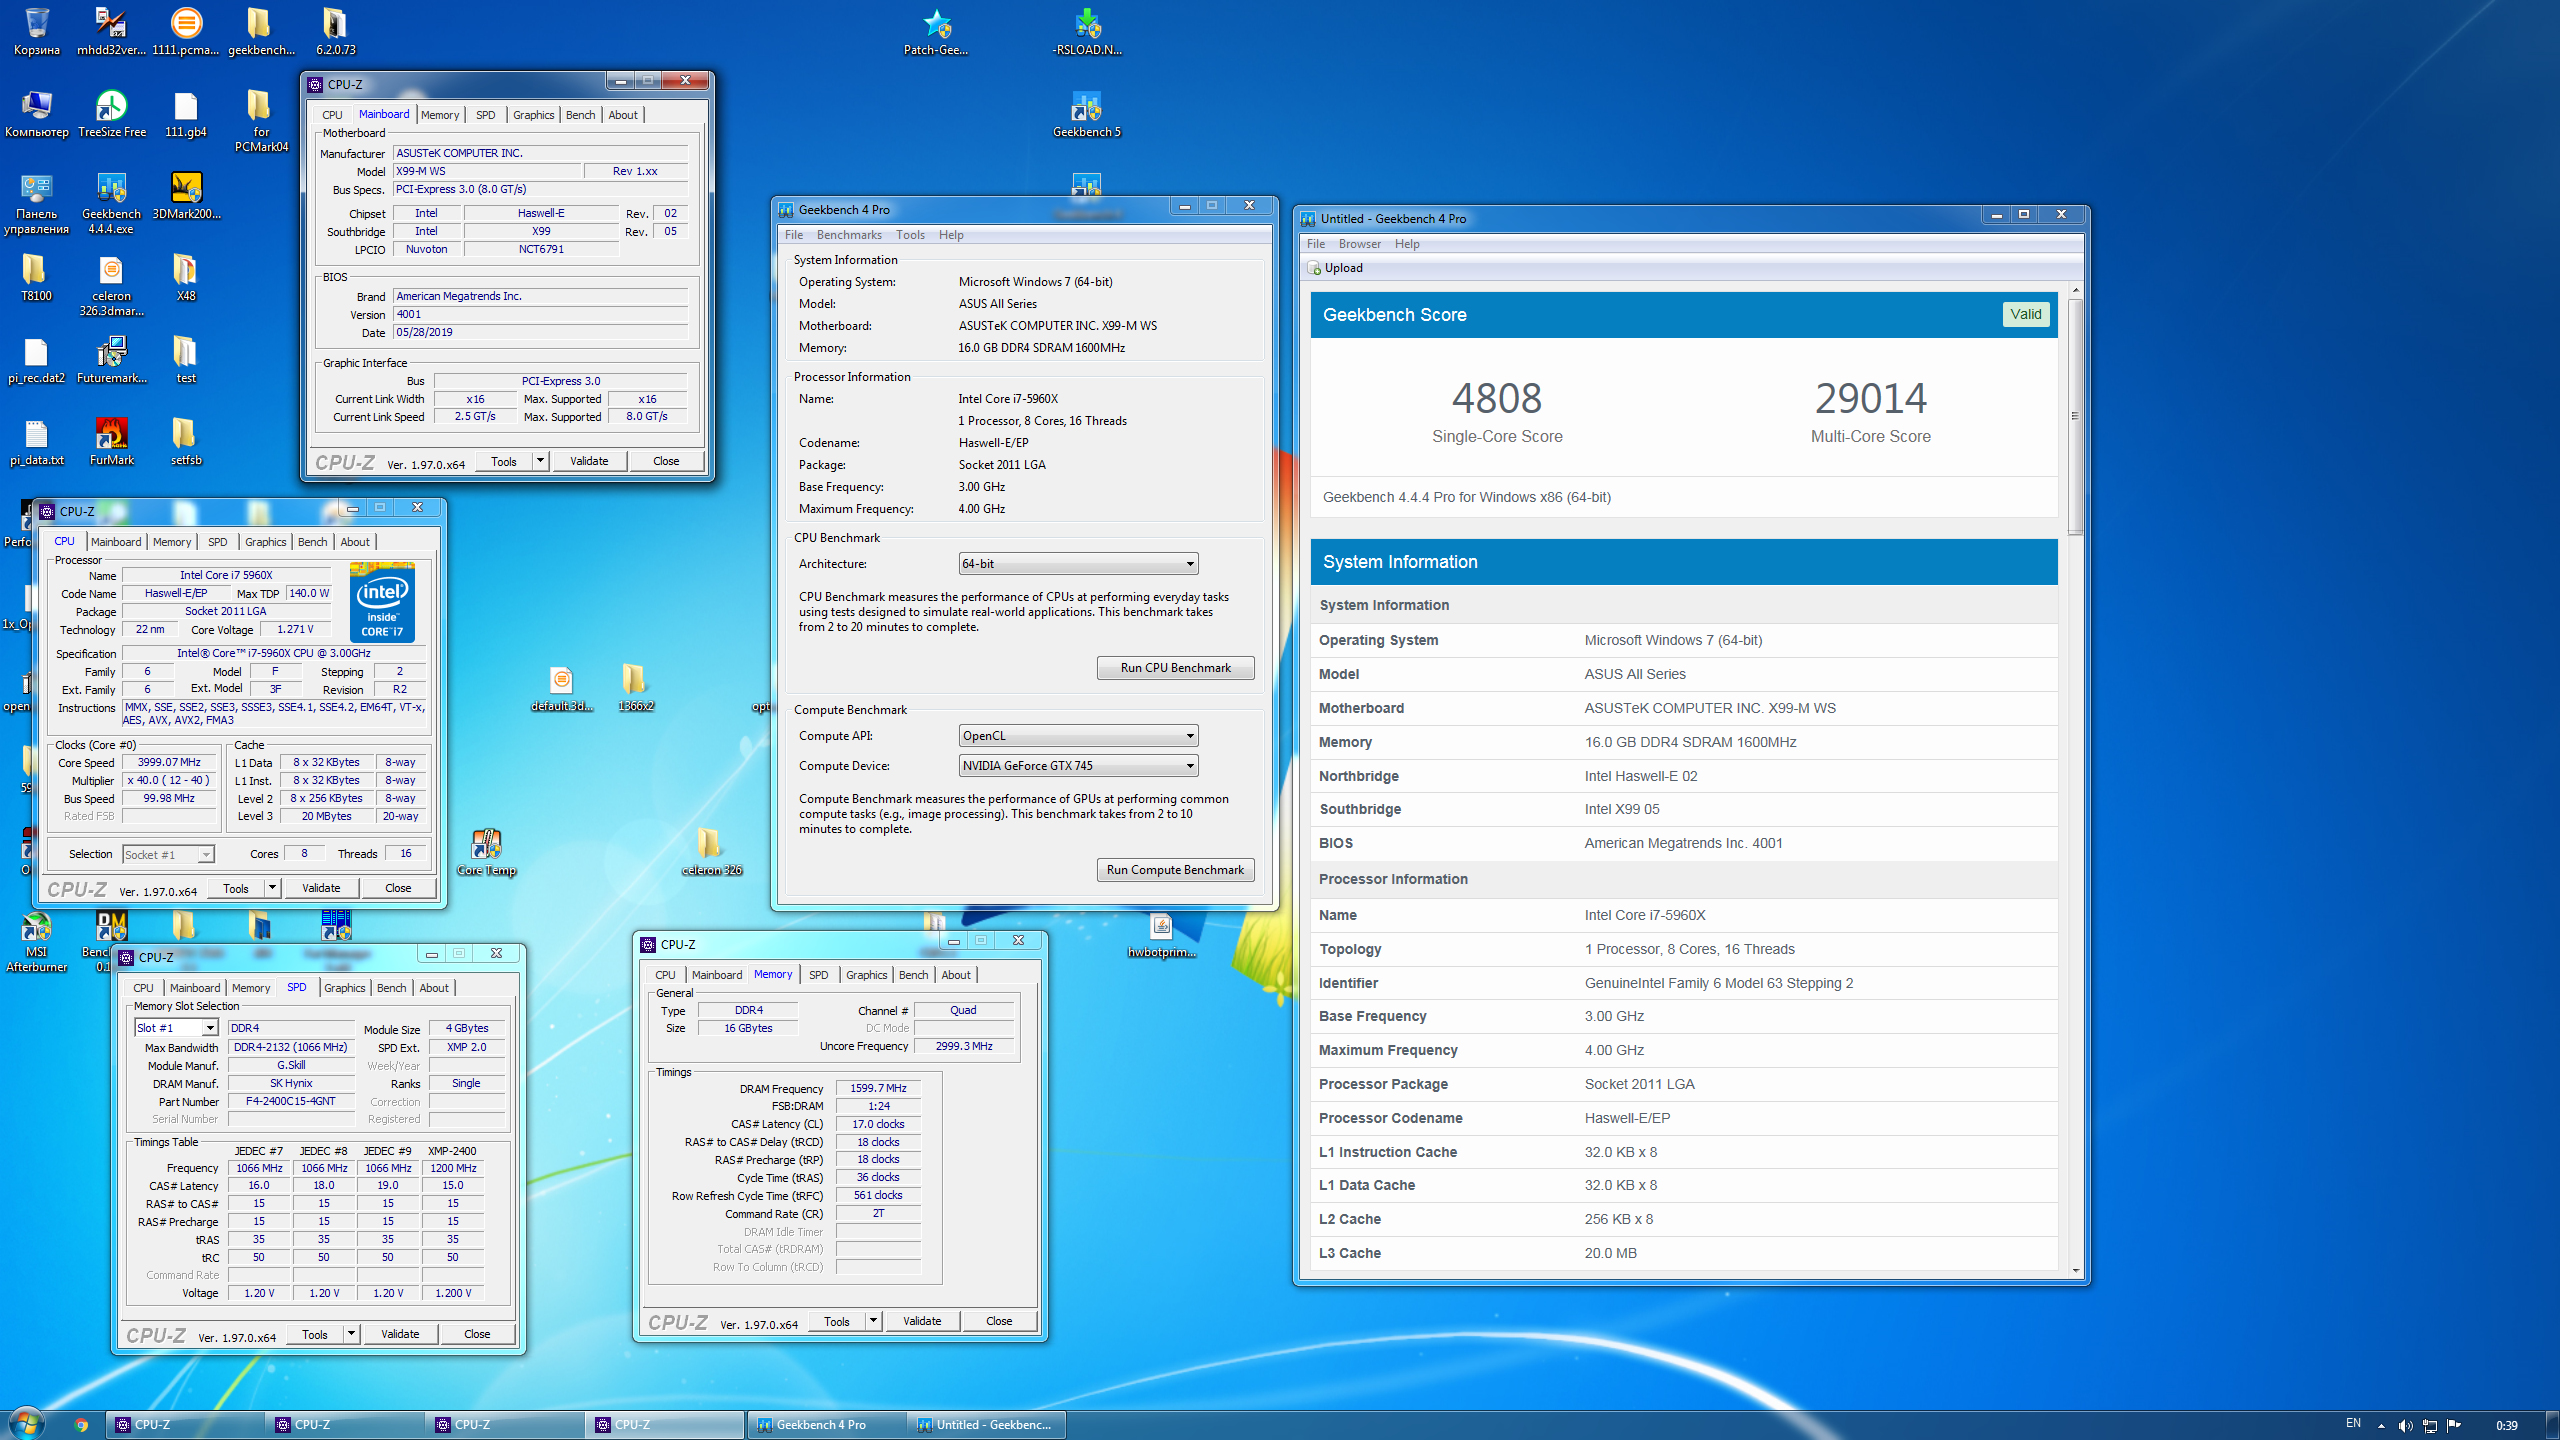Expand Tools arrow in CPU-Z Mainboard window
The height and width of the screenshot is (1440, 2560).
coord(540,461)
